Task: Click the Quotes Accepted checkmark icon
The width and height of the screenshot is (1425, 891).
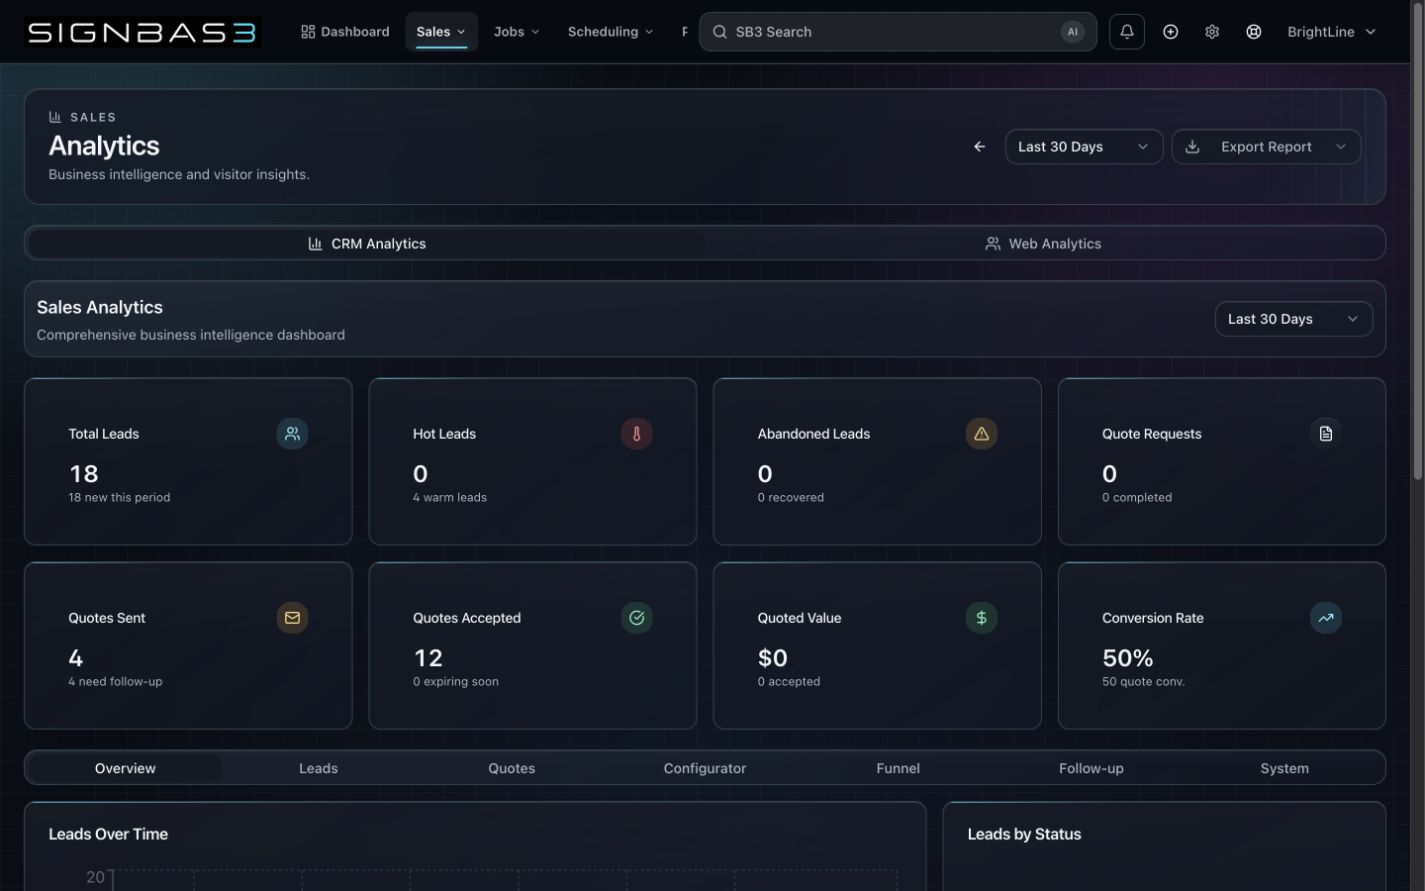Action: tap(636, 618)
